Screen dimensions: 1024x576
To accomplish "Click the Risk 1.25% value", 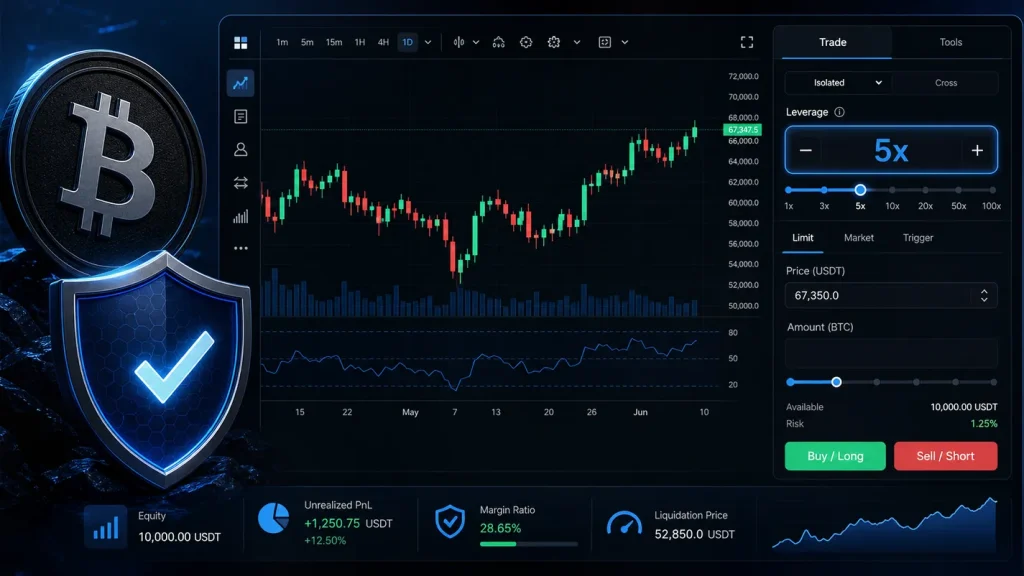I will (984, 424).
